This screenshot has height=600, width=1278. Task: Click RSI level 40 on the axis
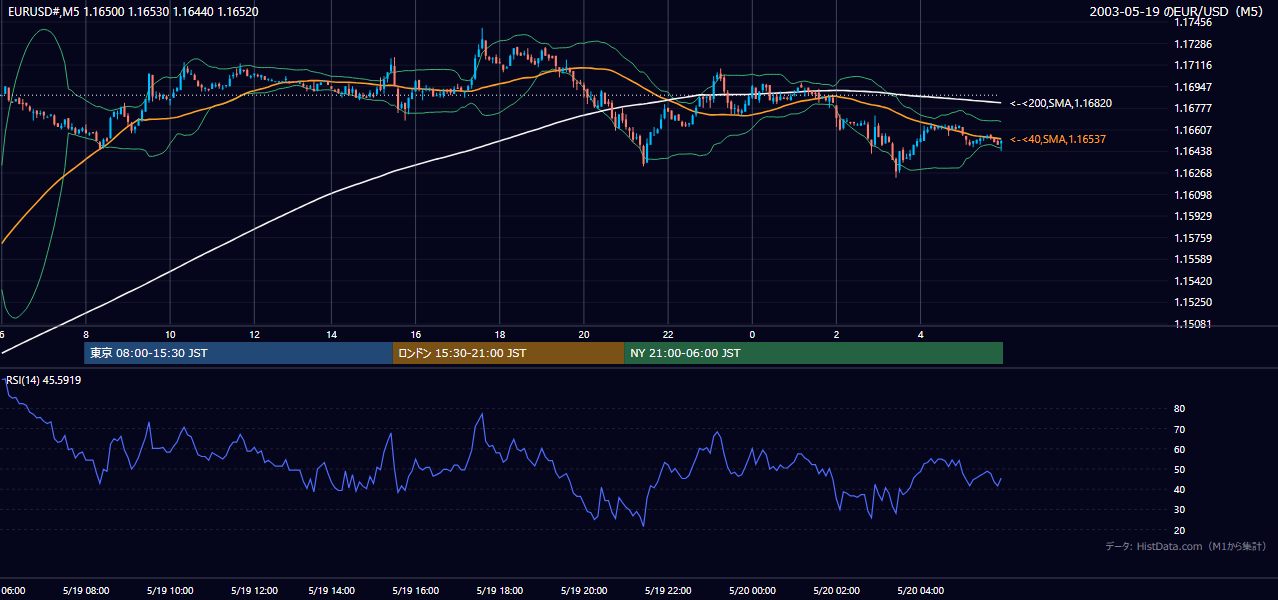tap(1179, 489)
